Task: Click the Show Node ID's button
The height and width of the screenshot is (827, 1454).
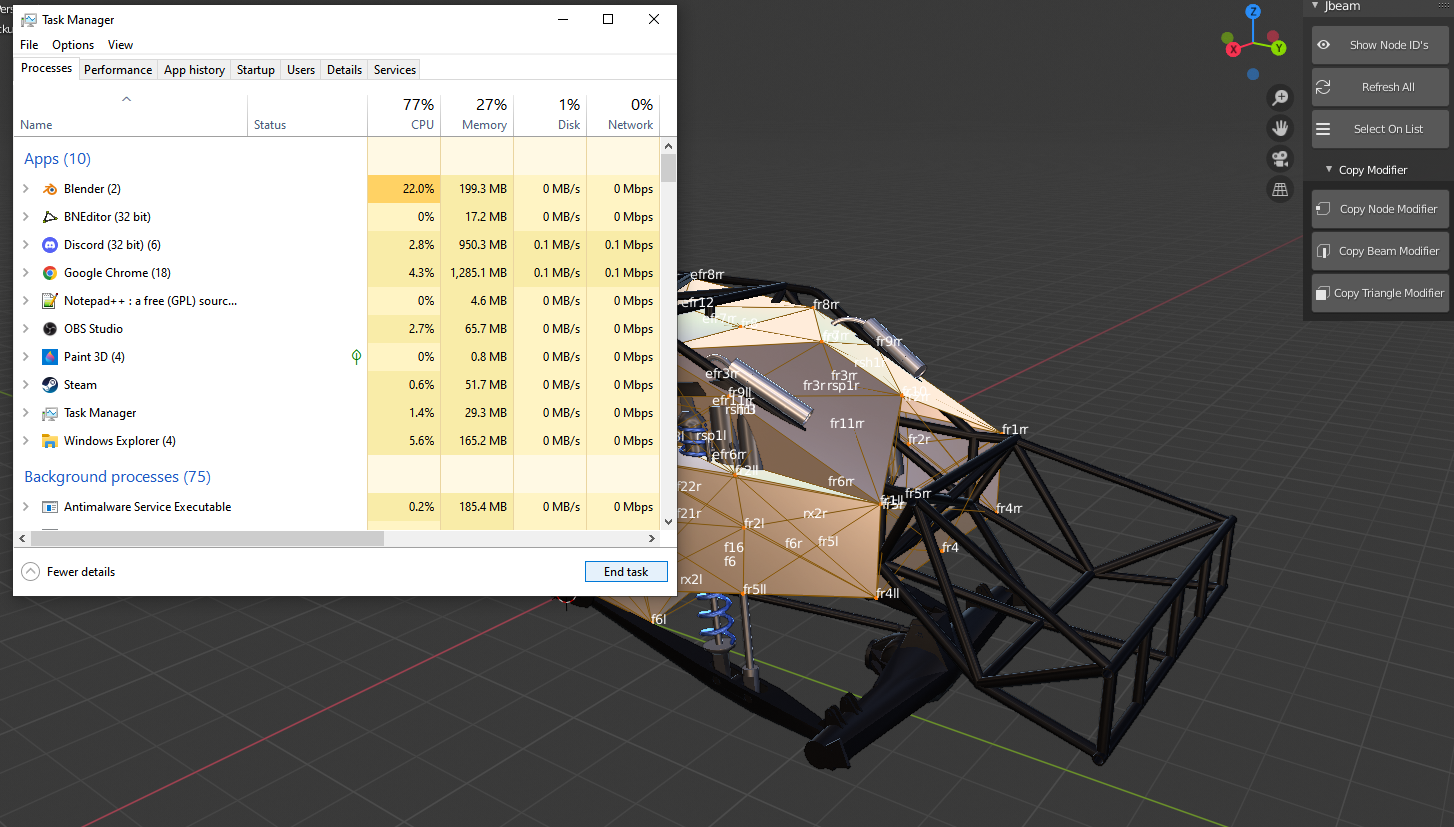Action: click(1380, 45)
